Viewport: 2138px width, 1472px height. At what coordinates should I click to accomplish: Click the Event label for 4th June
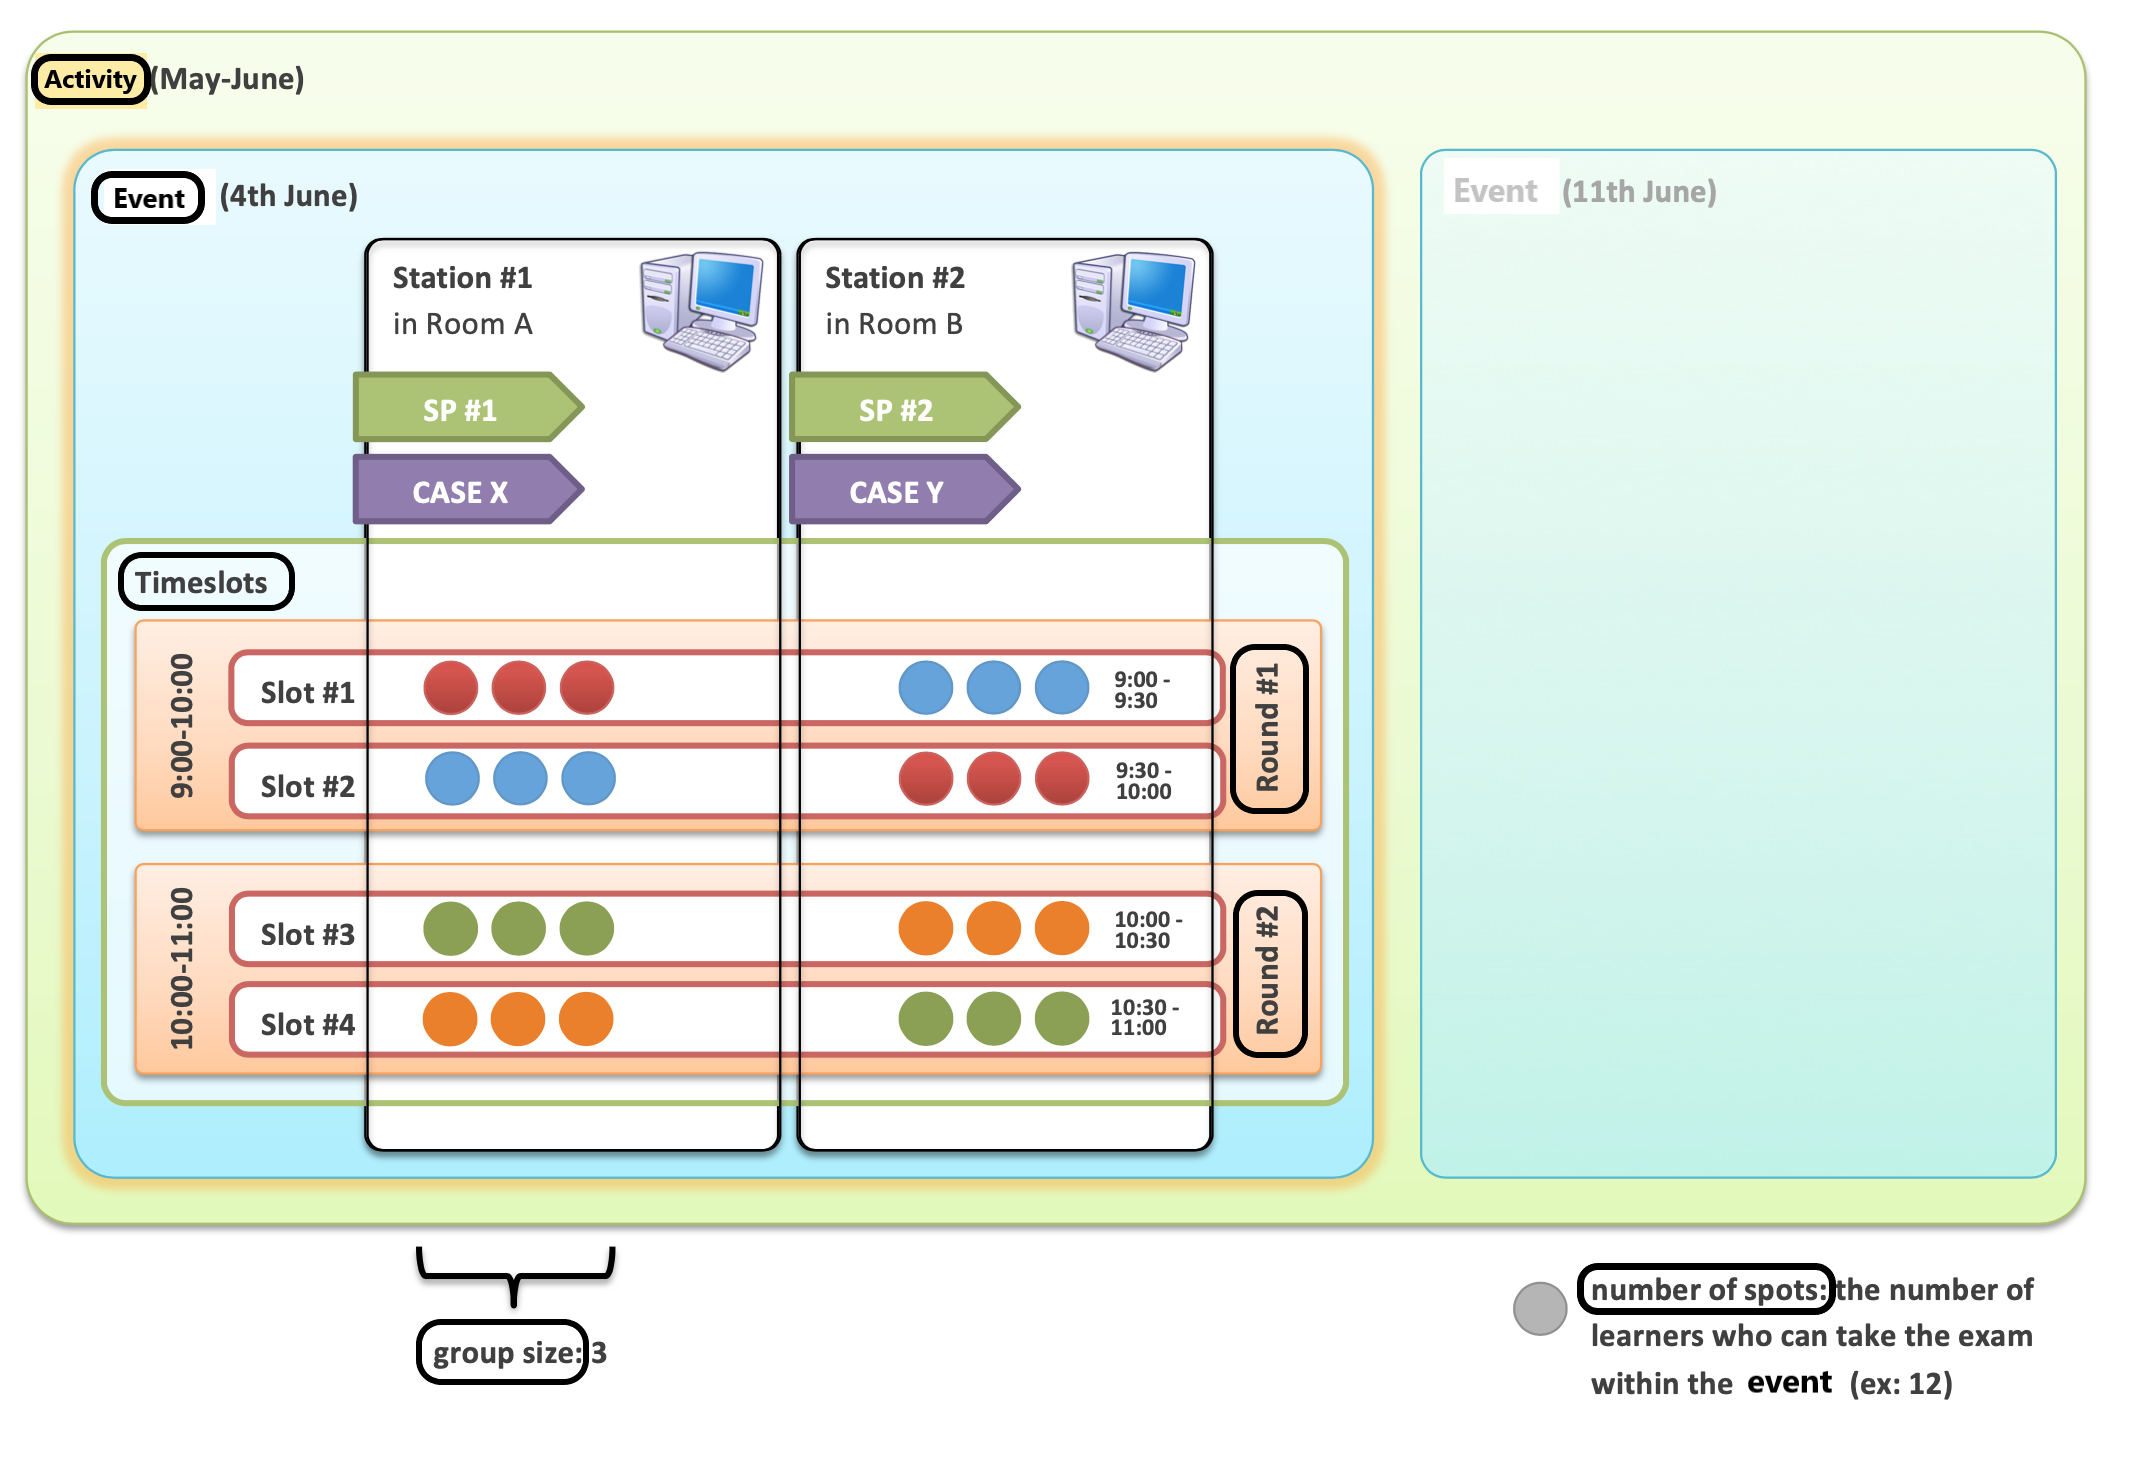(x=148, y=197)
